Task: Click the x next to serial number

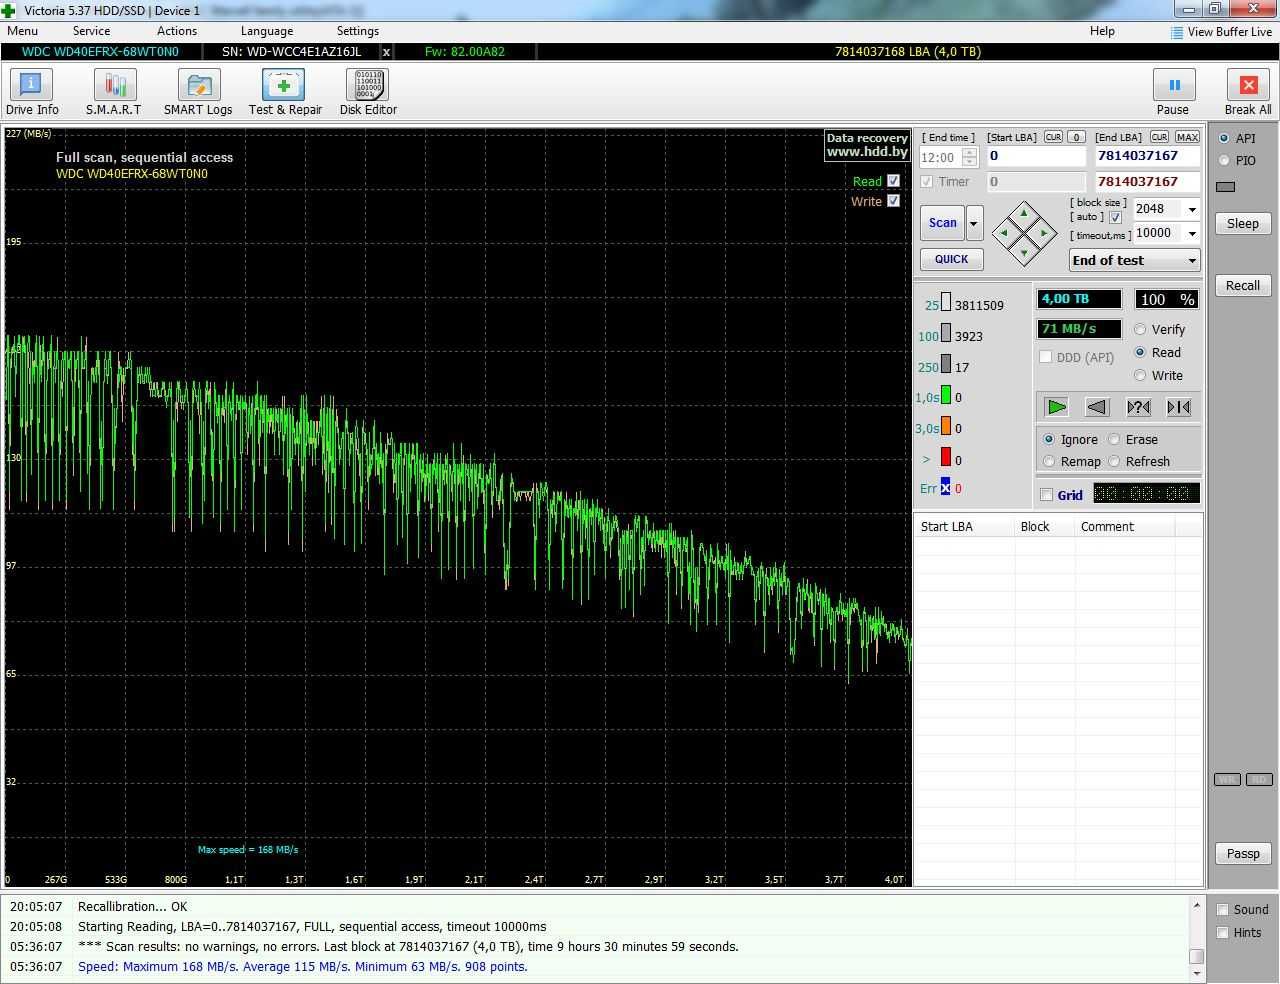Action: point(387,52)
